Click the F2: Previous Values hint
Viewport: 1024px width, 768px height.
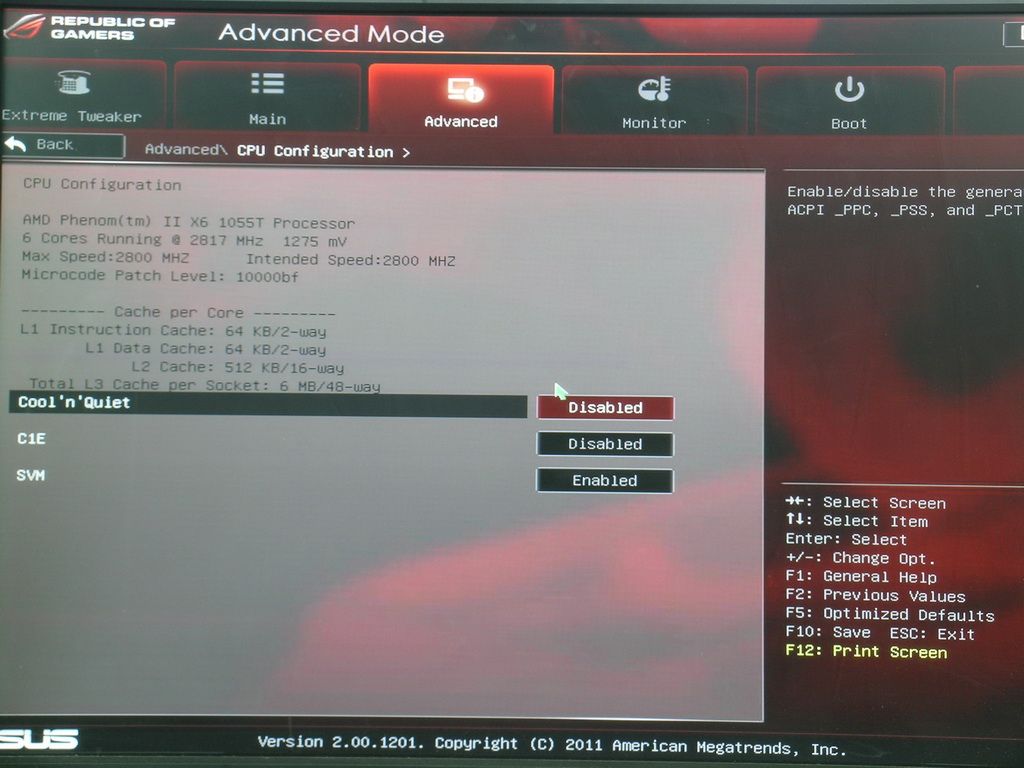[x=875, y=596]
